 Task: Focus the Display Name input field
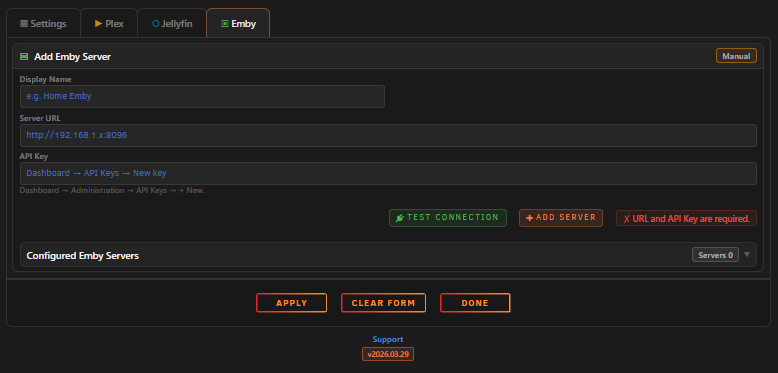202,96
